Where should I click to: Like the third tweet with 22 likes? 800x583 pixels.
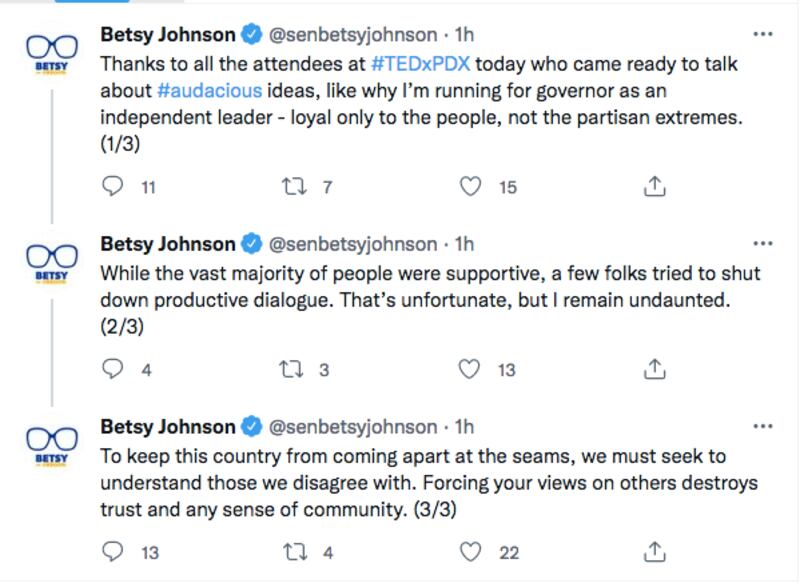pyautogui.click(x=470, y=552)
